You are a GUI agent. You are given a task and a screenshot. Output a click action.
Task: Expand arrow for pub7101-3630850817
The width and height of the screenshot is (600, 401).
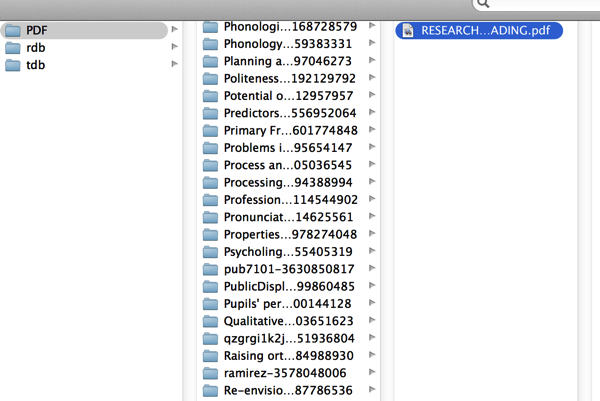372,268
